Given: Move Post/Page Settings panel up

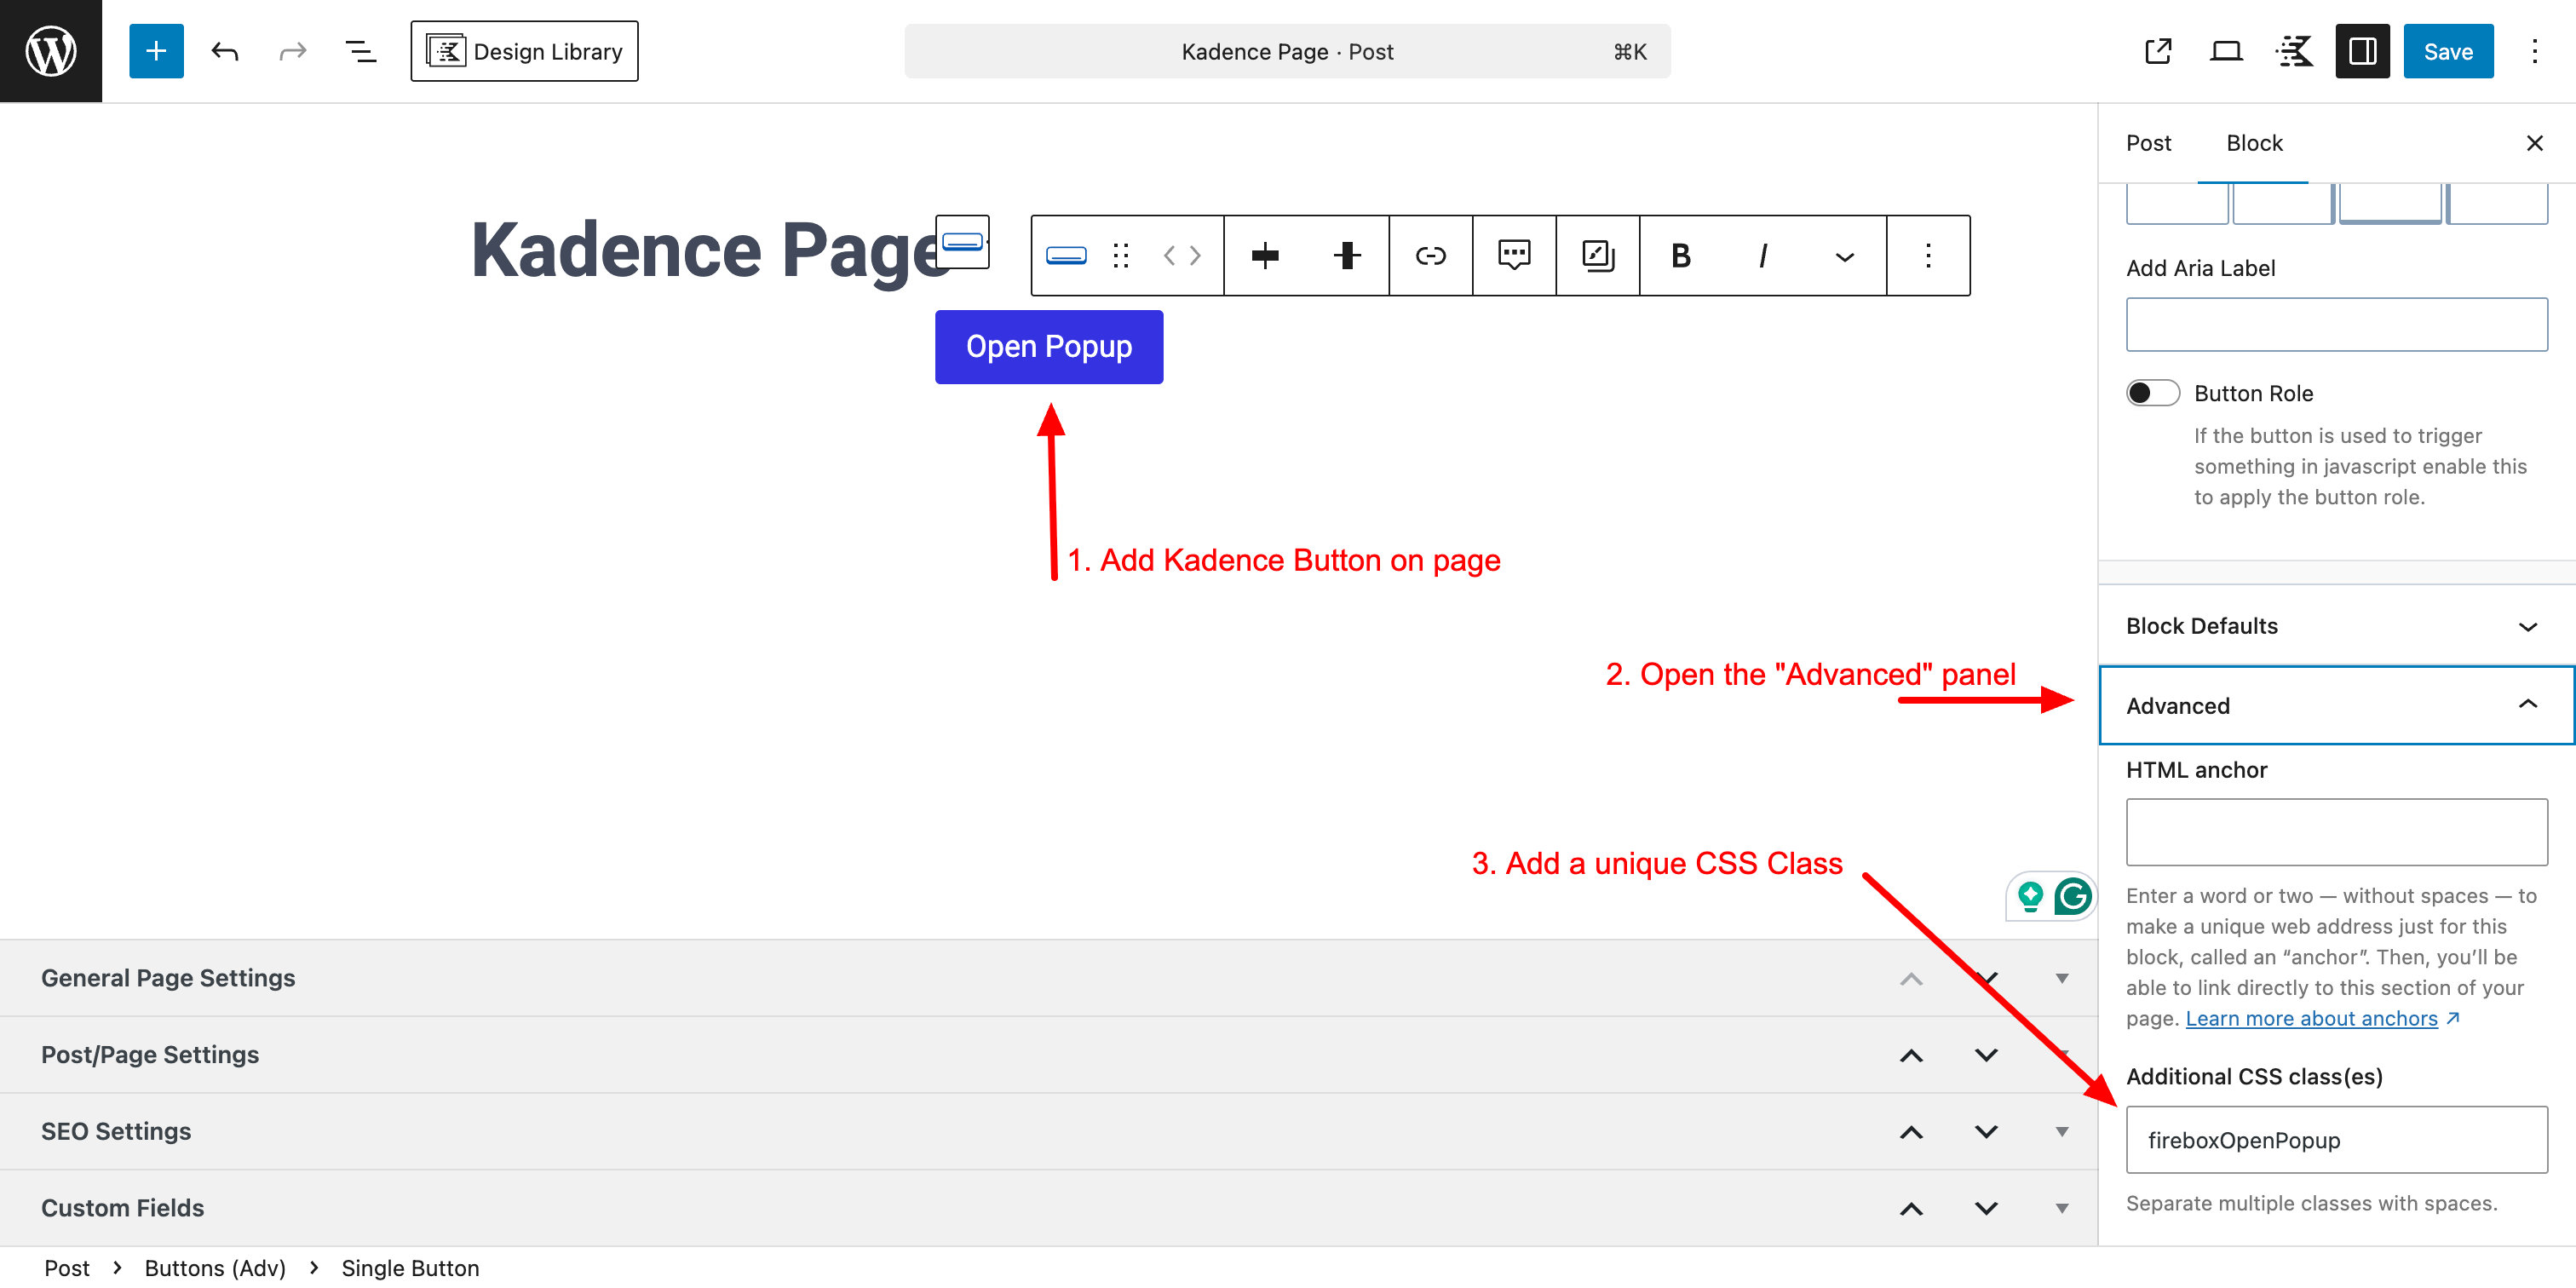Looking at the screenshot, I should pos(1911,1055).
